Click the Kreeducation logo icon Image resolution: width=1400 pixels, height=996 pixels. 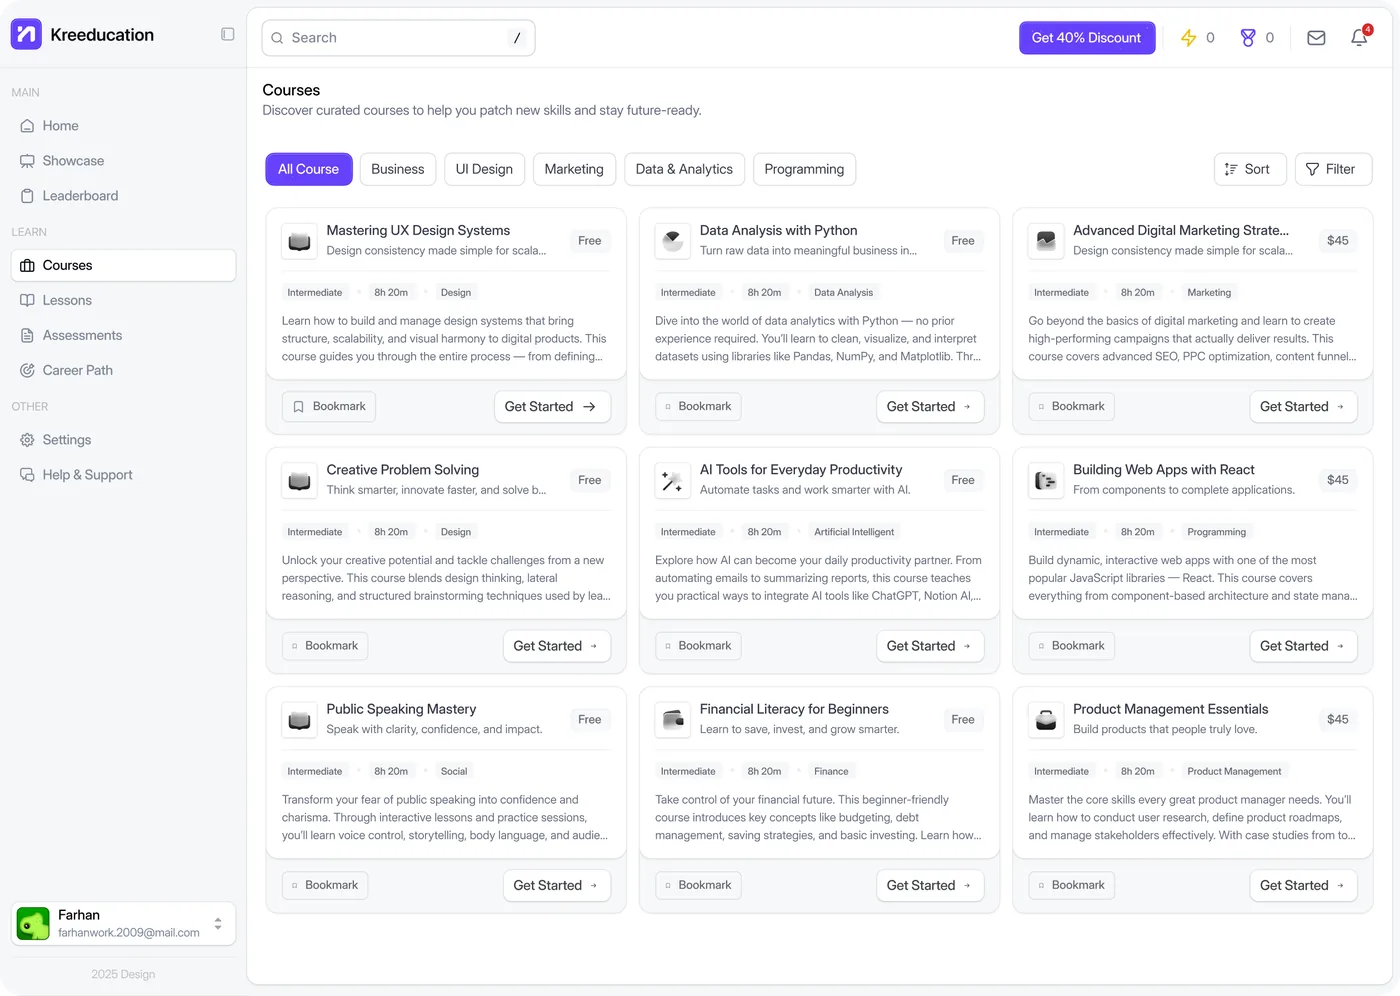[x=26, y=34]
